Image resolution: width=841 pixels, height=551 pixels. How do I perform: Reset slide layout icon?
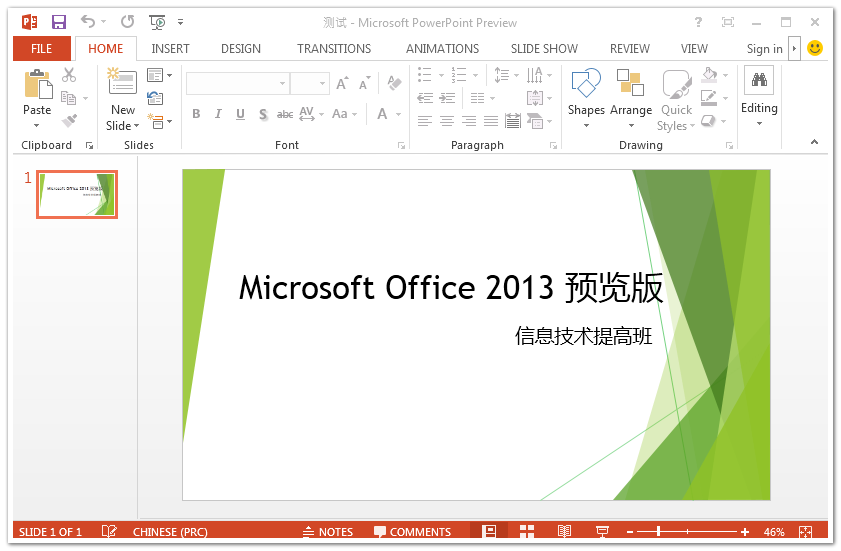coord(155,98)
